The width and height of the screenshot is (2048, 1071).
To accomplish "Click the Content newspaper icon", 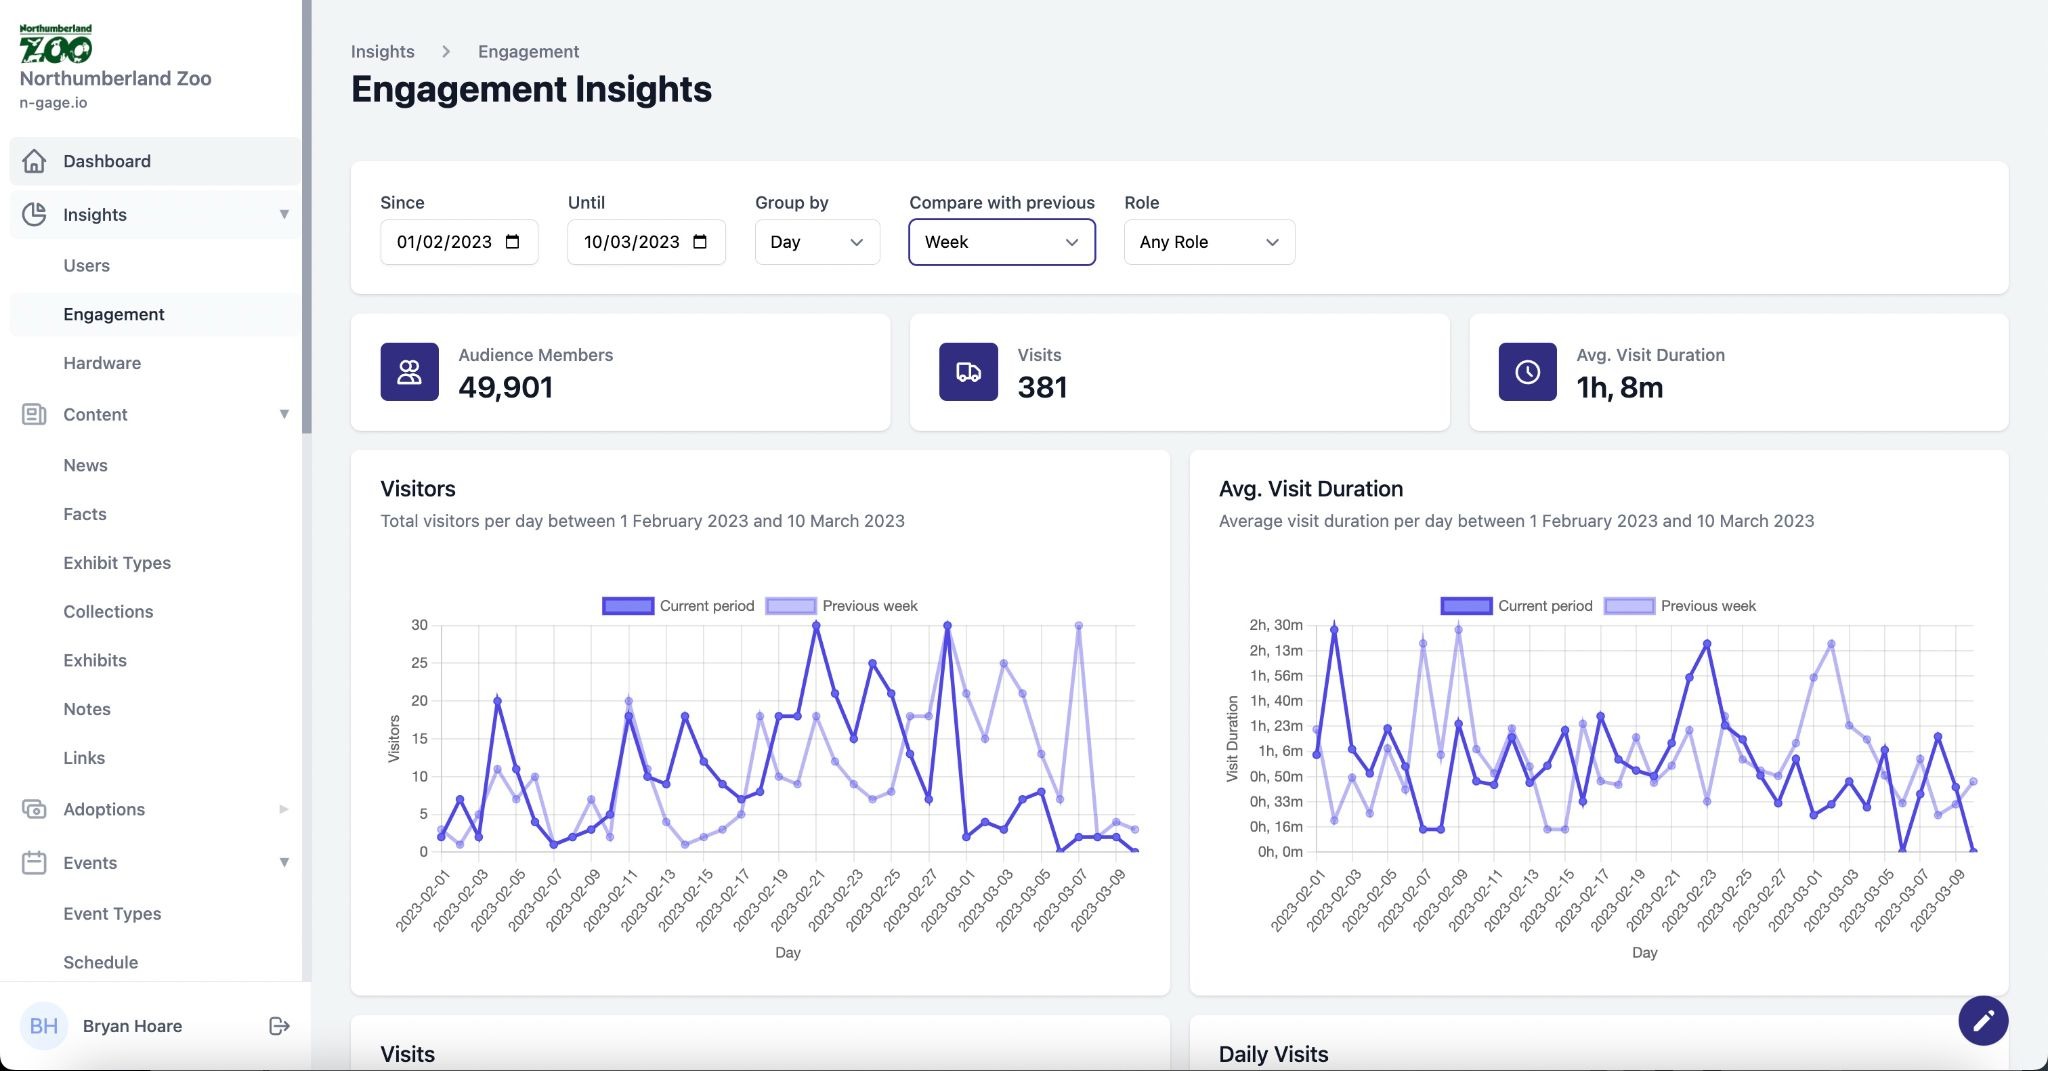I will [34, 414].
